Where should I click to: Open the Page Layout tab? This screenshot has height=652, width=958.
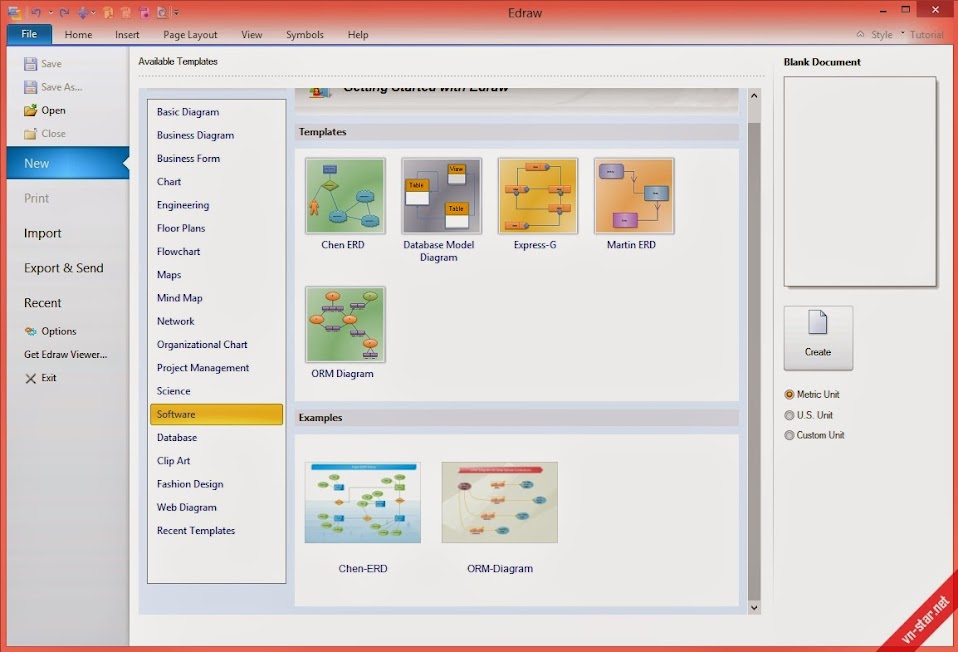[x=190, y=35]
